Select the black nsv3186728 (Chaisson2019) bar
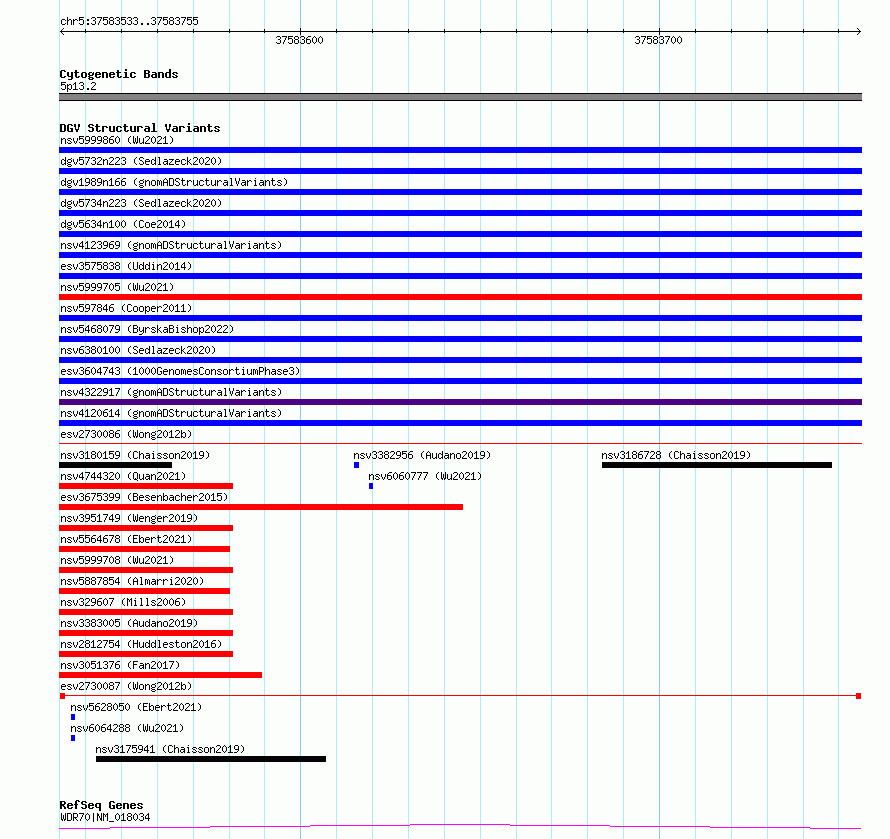This screenshot has width=890, height=839. 717,465
